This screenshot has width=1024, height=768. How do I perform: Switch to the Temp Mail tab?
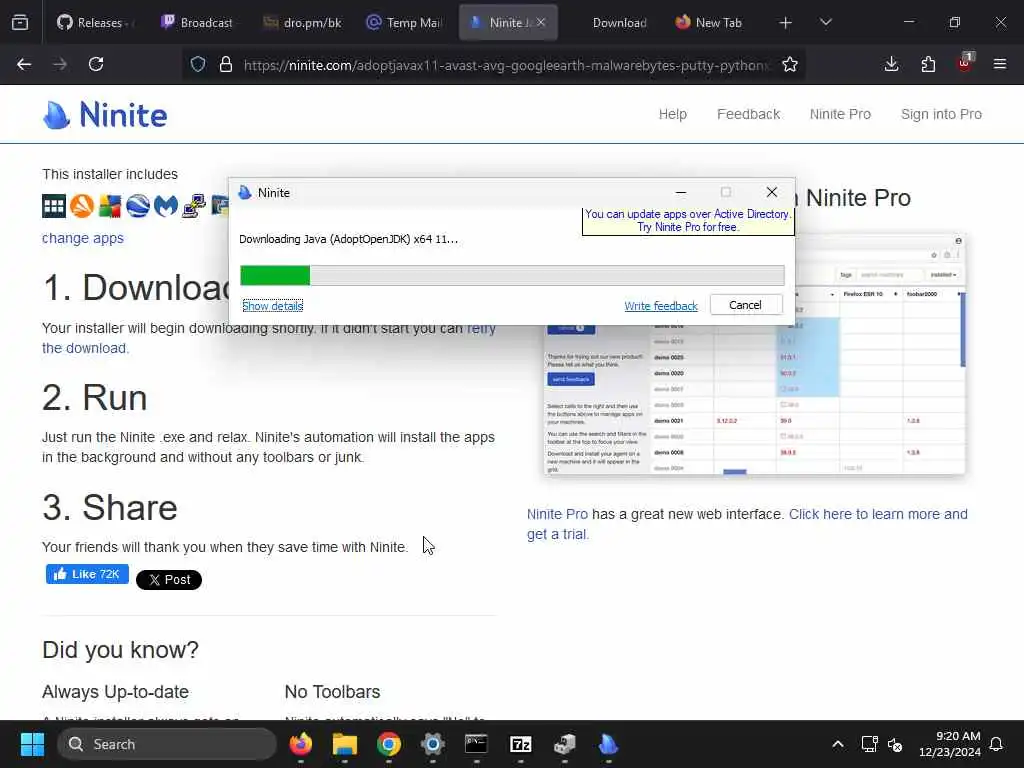404,22
